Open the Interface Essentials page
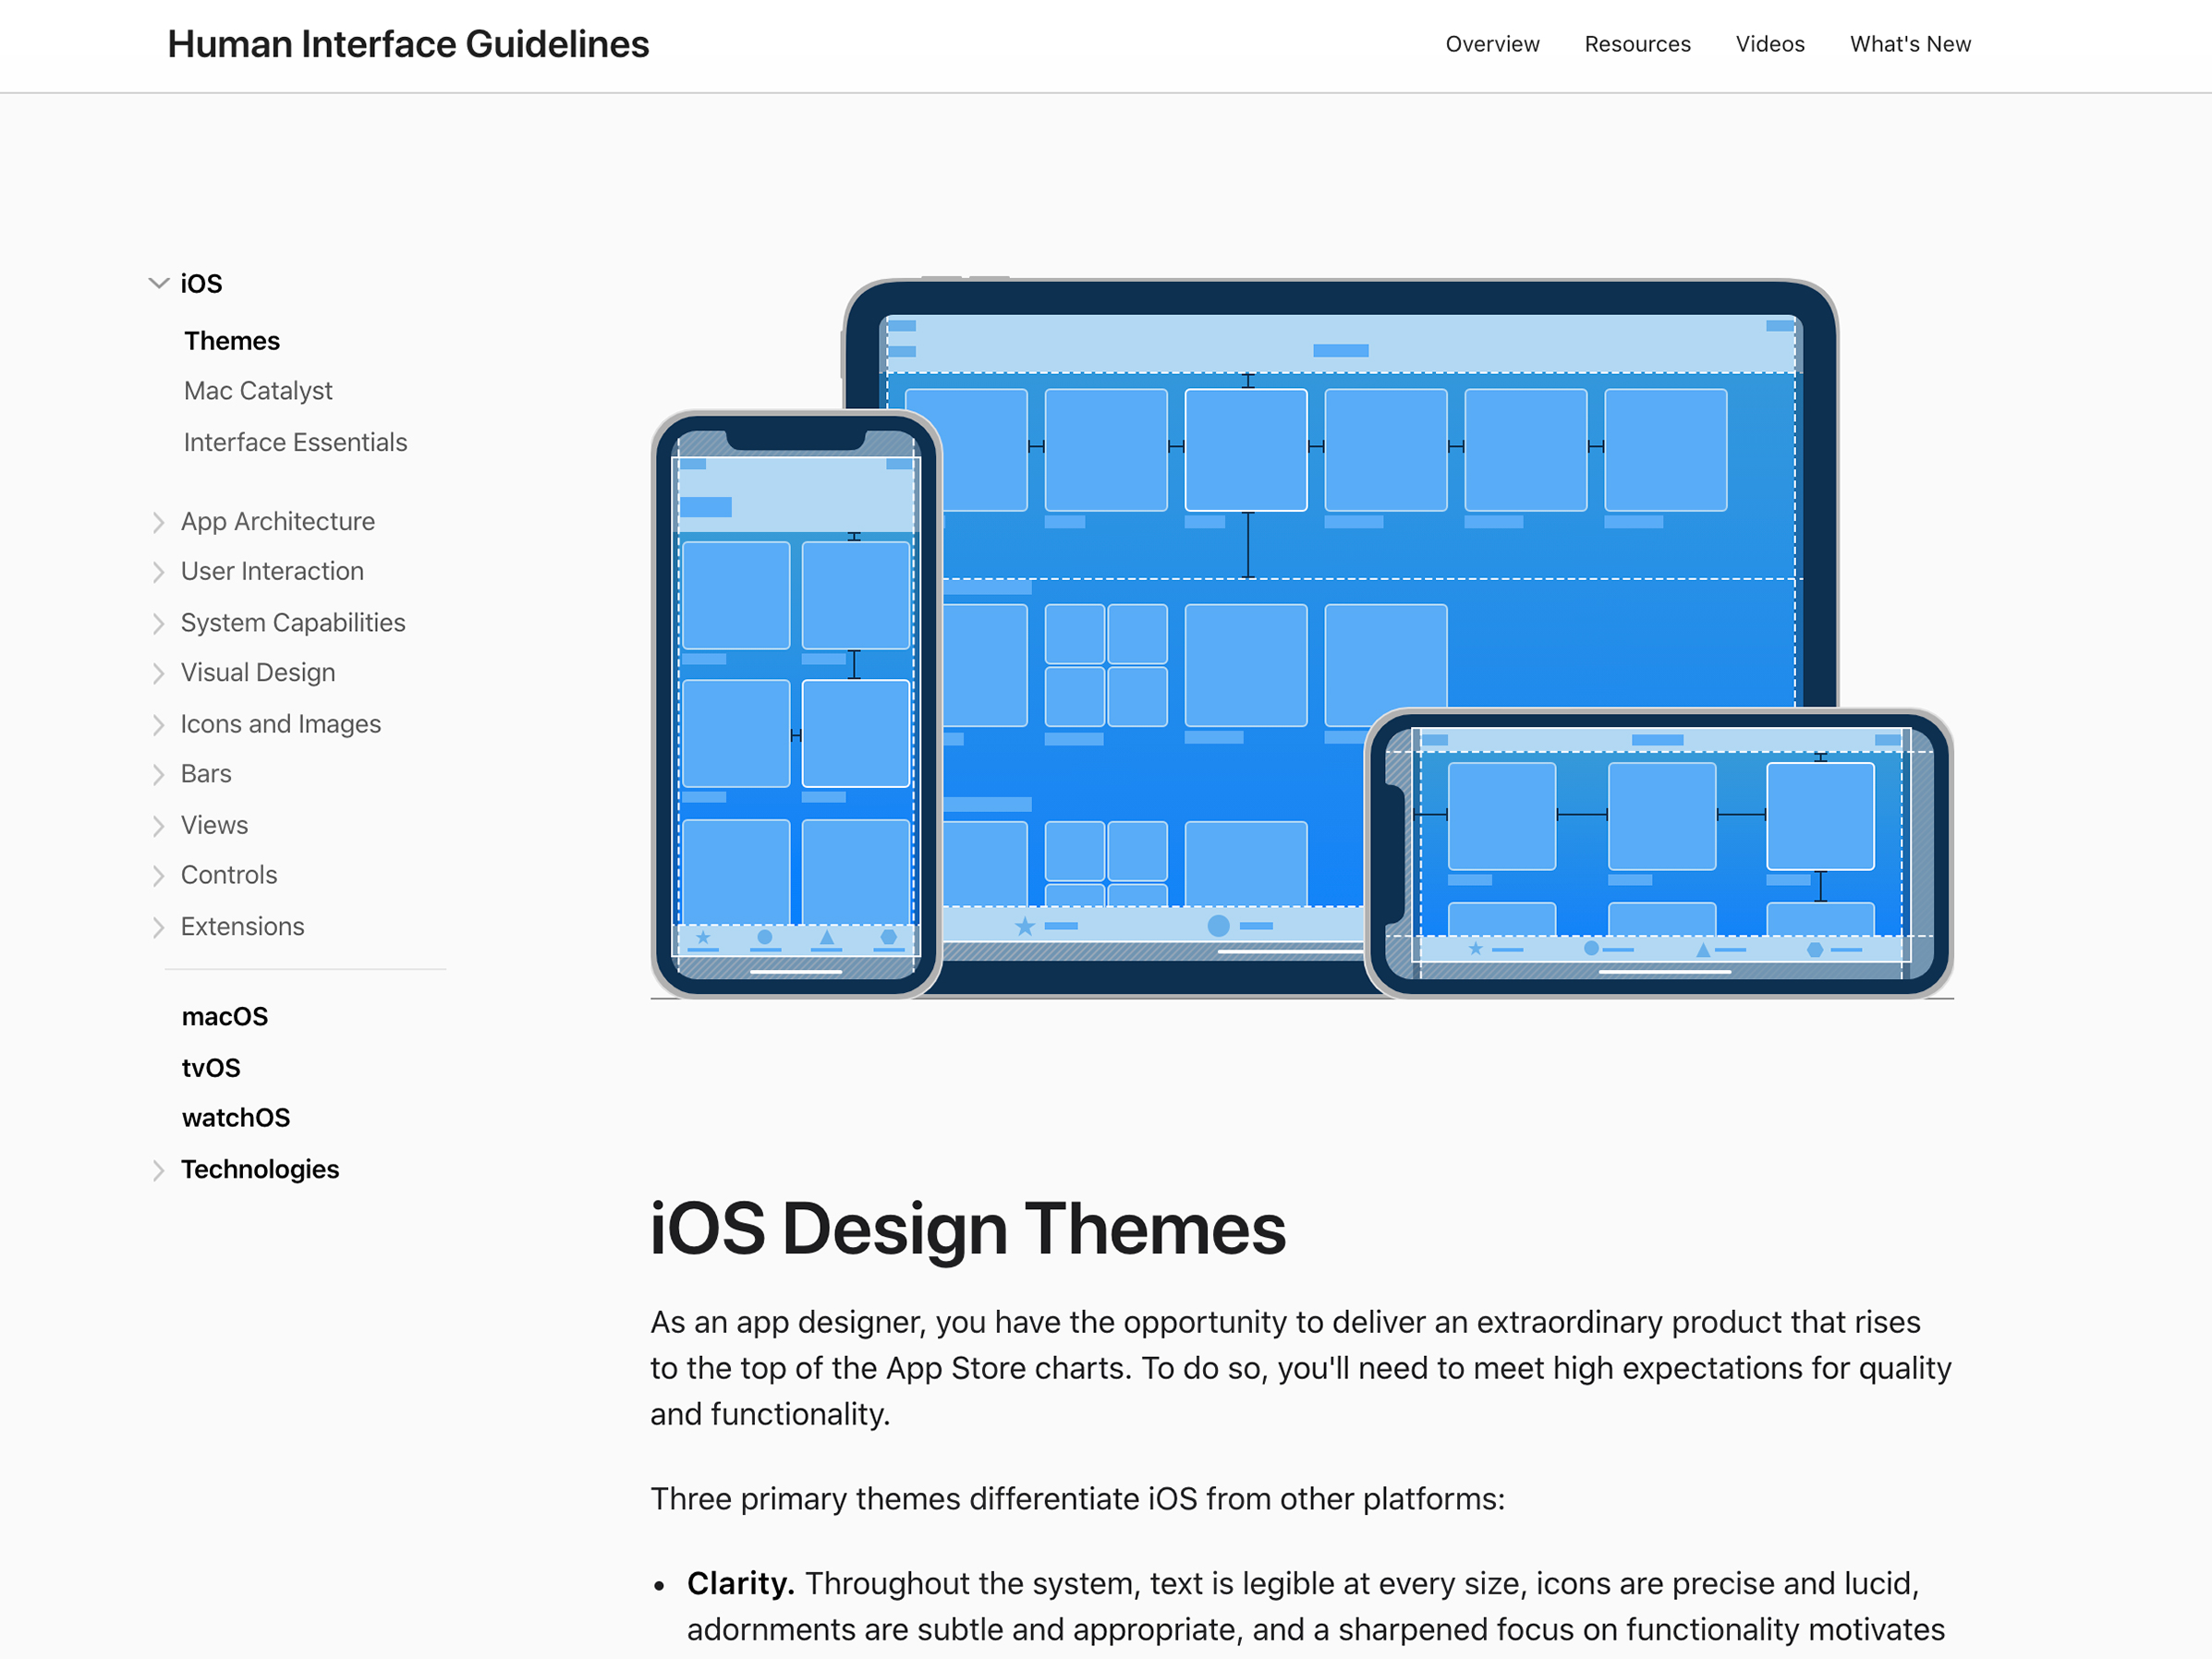 point(295,442)
